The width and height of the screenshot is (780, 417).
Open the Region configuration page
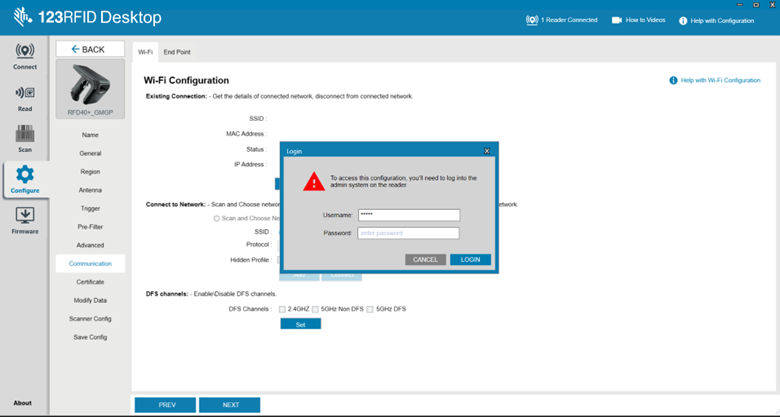tap(90, 172)
